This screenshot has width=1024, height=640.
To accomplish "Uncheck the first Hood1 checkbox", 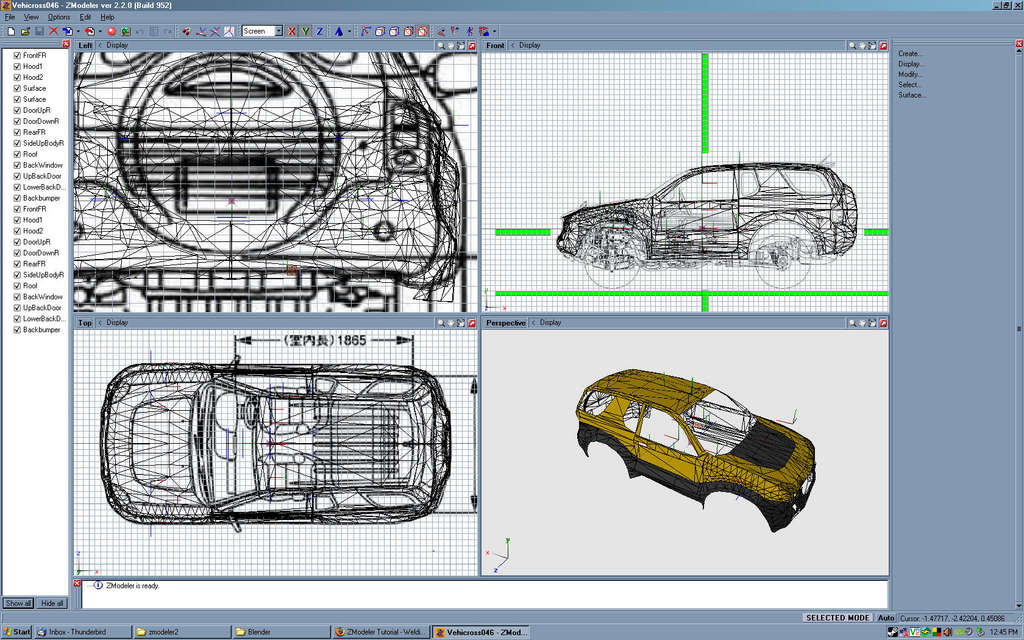I will 18,67.
